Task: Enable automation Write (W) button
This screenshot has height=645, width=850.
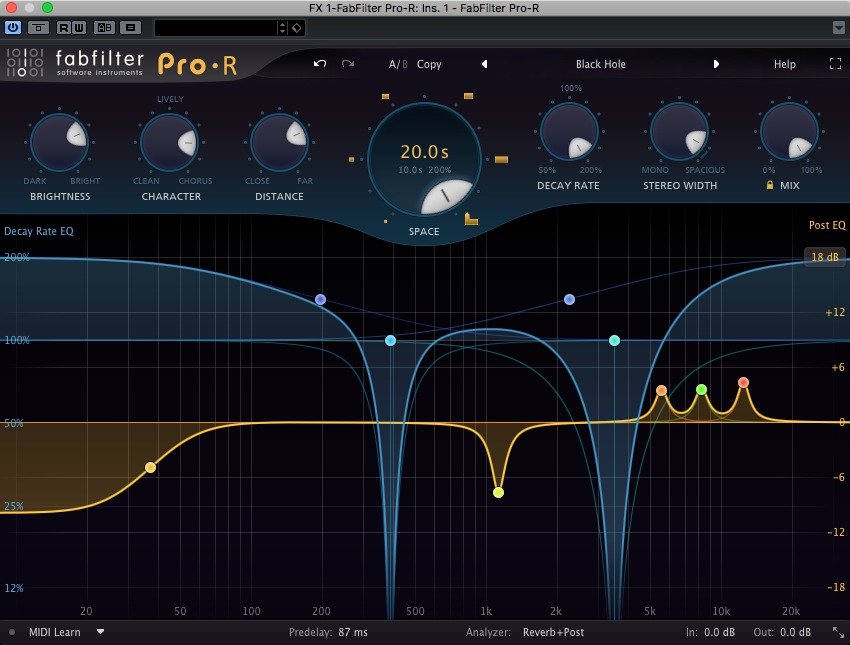Action: click(79, 28)
